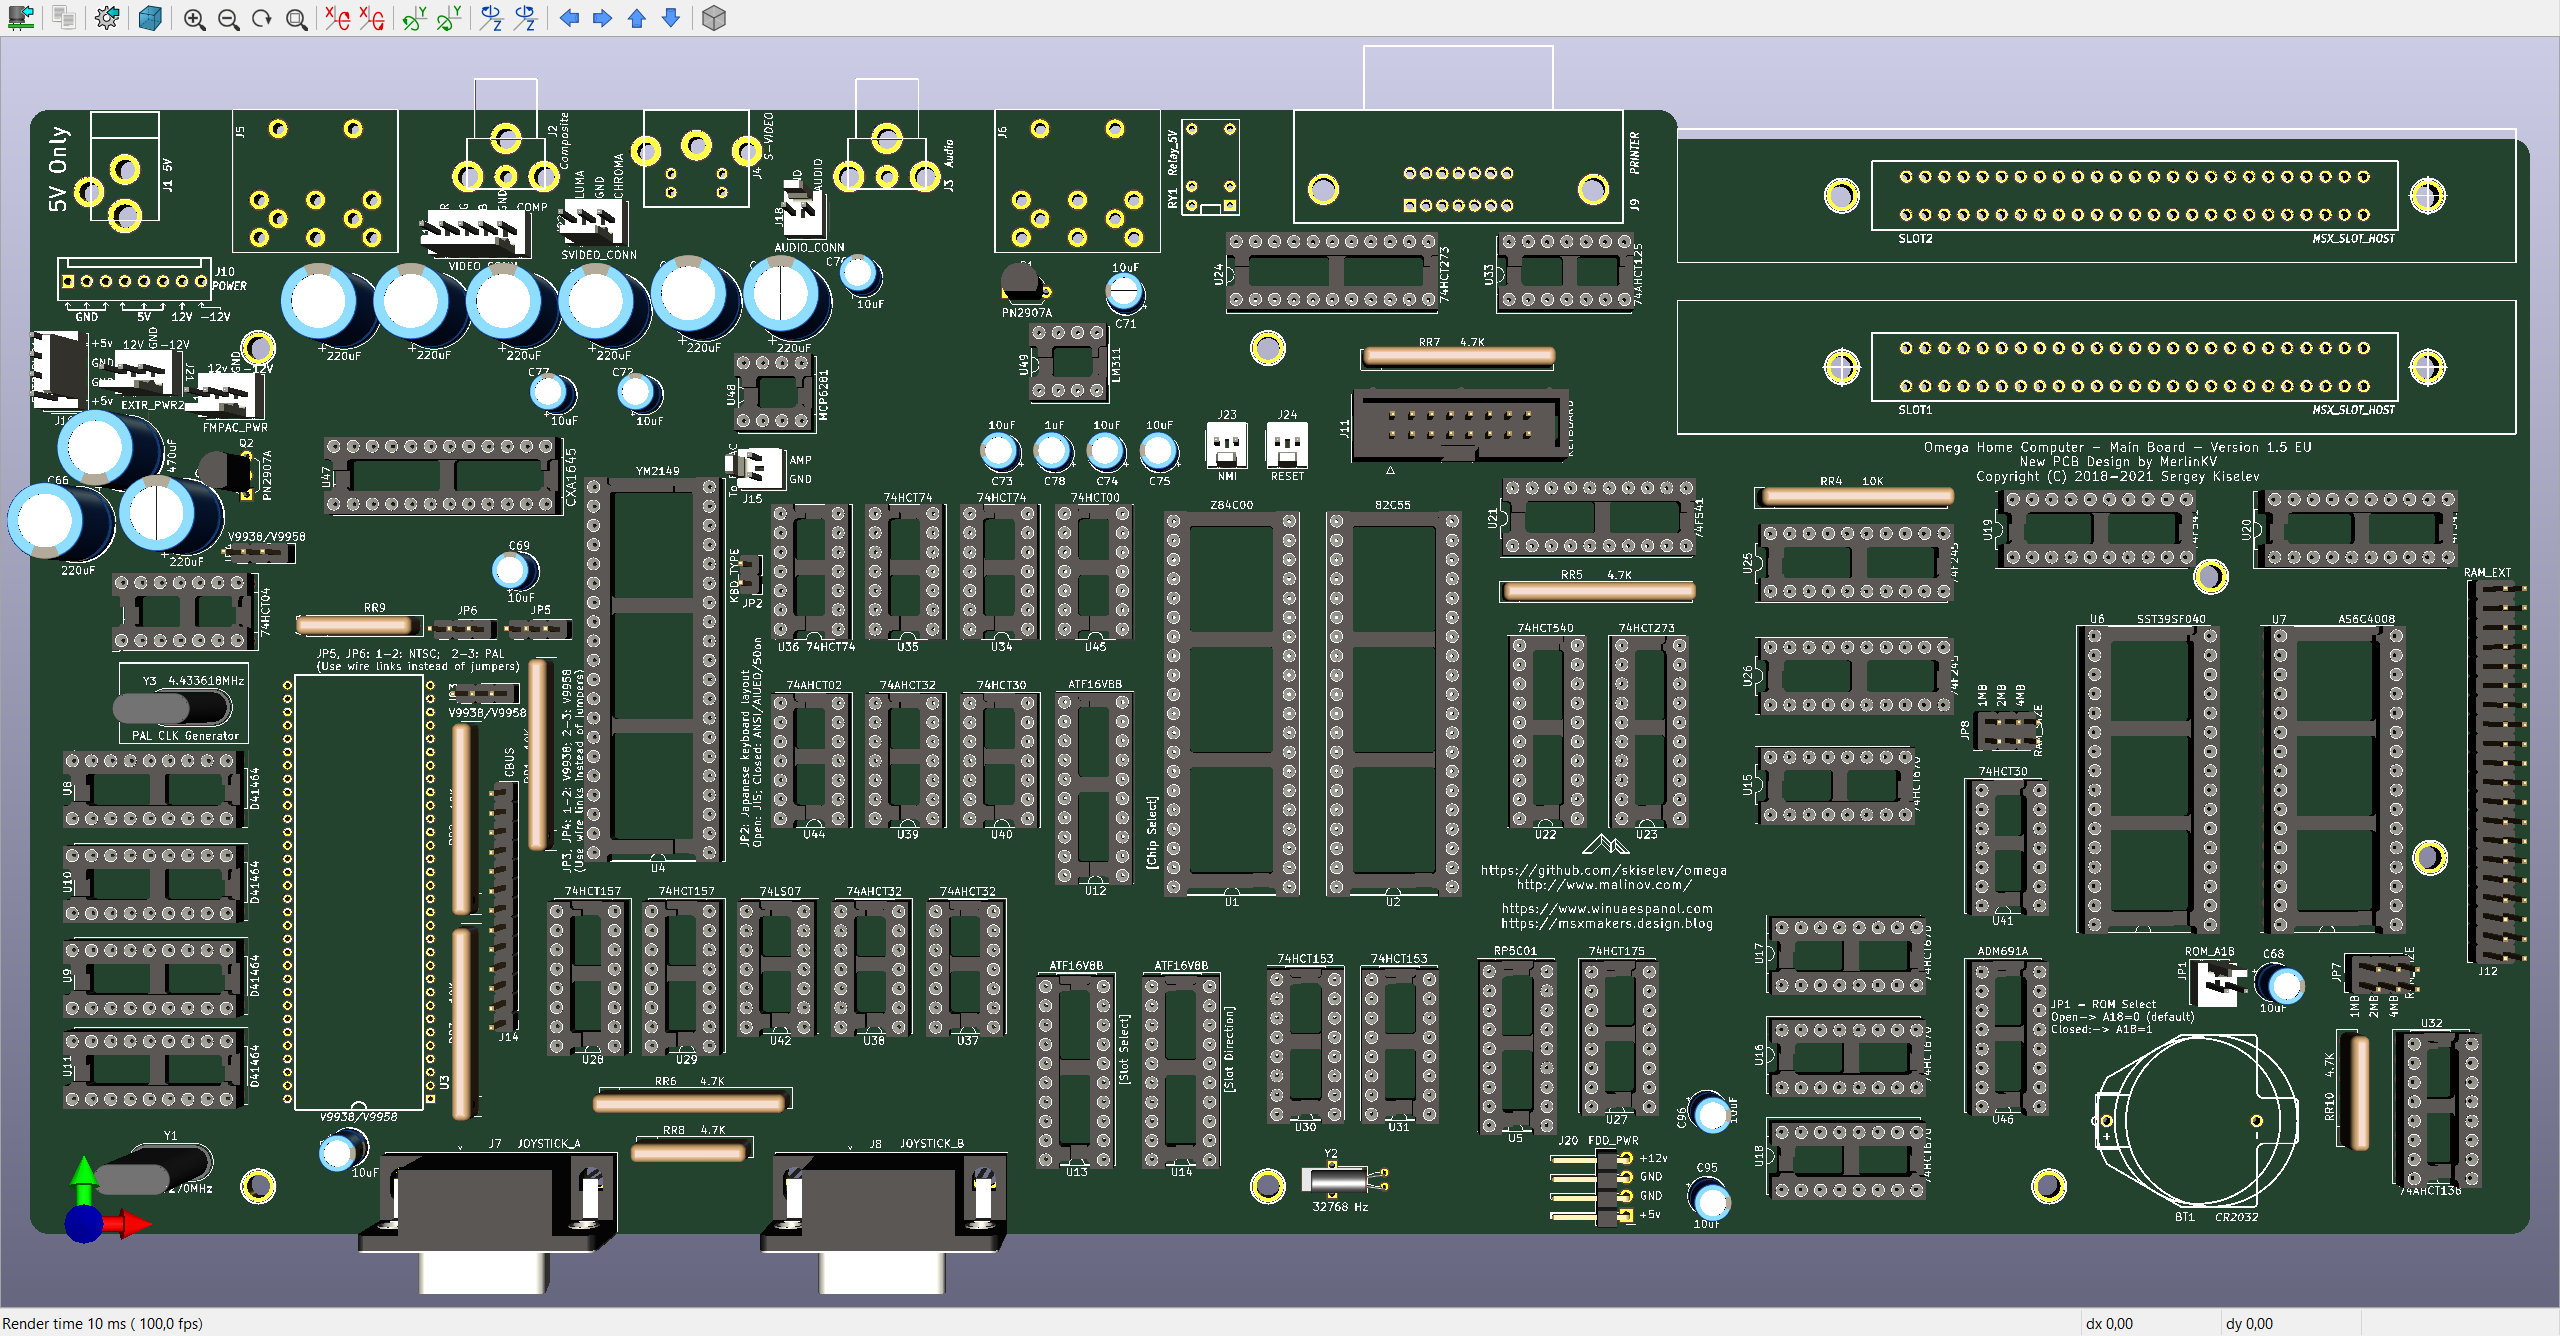The width and height of the screenshot is (2560, 1336).
Task: Click the zoom in magnifier
Action: (195, 18)
